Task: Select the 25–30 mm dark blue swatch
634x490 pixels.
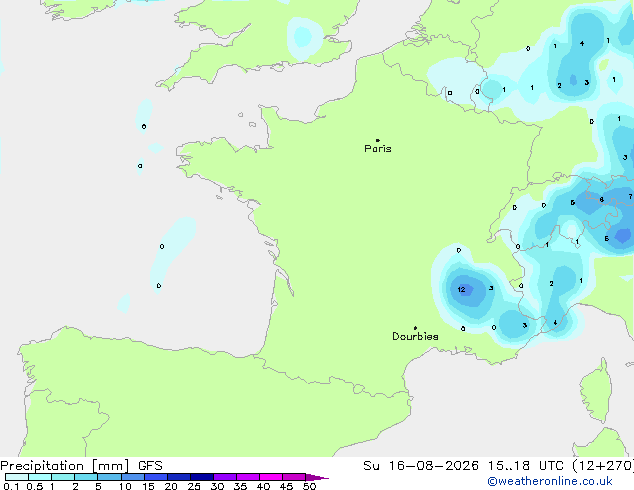Action: (x=202, y=477)
